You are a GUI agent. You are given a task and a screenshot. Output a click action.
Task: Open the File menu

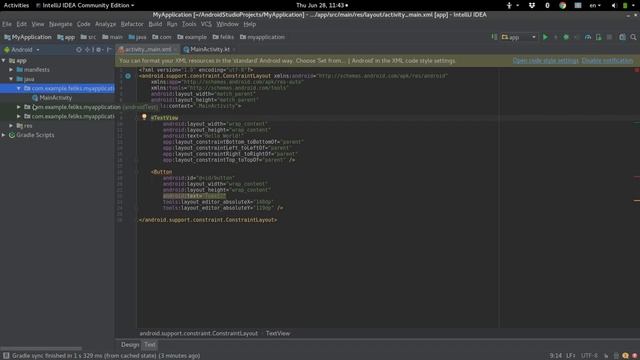click(x=7, y=24)
